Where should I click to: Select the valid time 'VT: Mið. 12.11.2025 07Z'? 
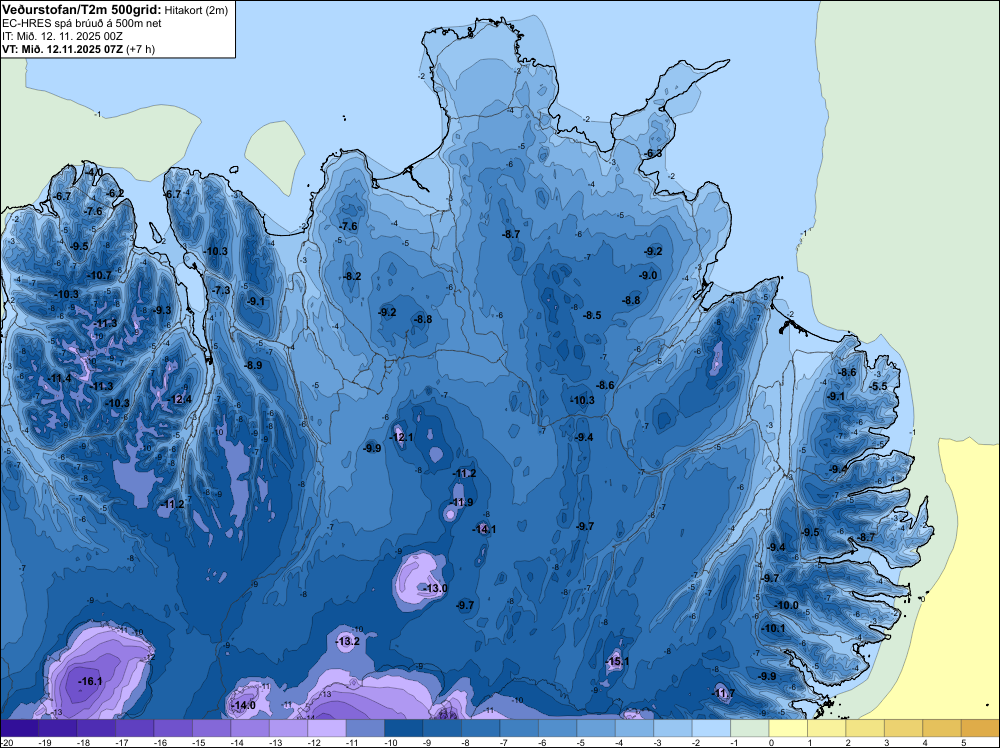point(62,49)
